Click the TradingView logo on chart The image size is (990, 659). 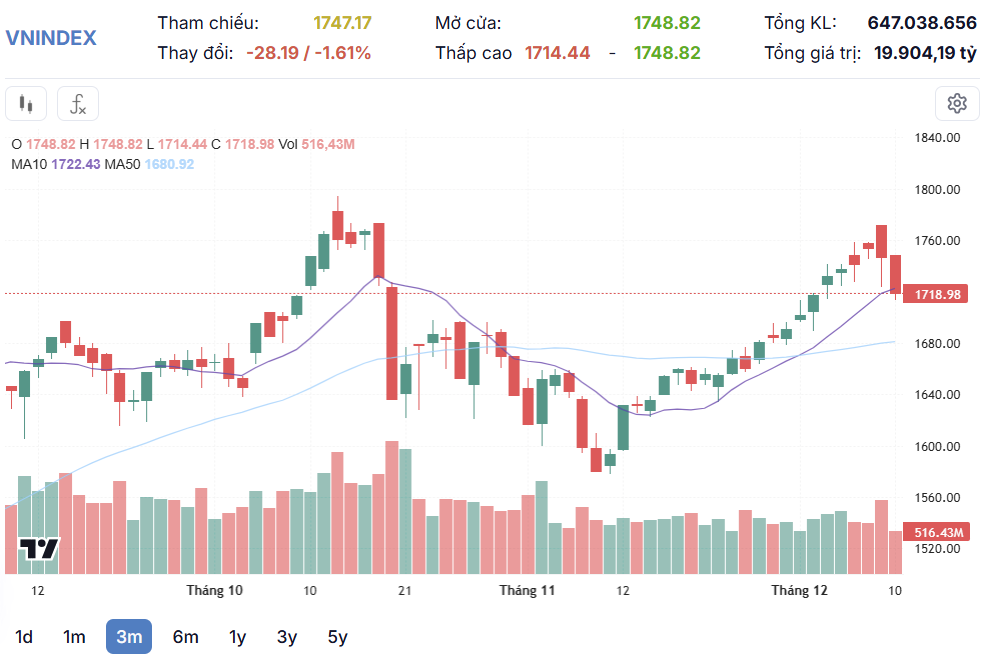coord(40,549)
